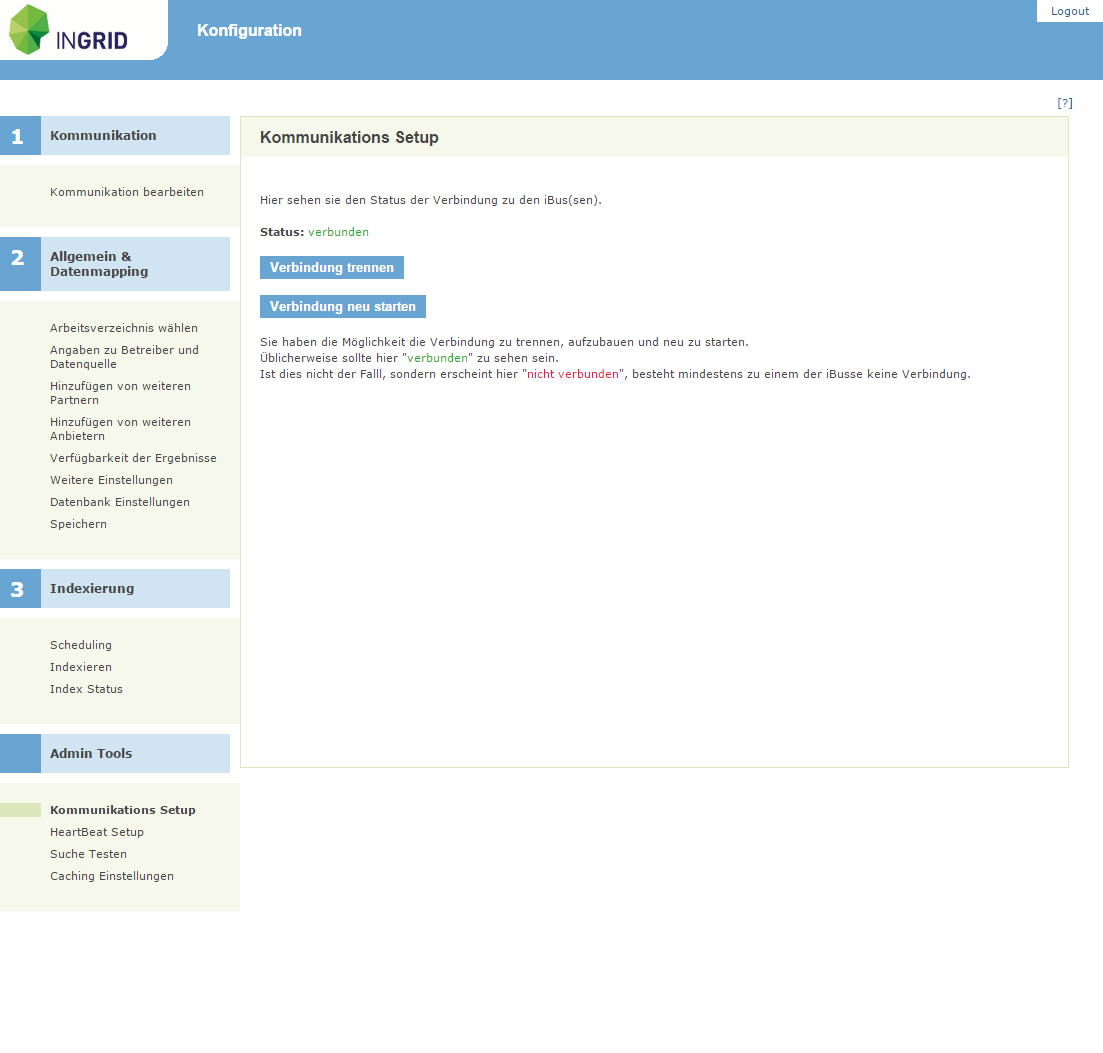This screenshot has width=1103, height=1053.
Task: Open the Scheduling page
Action: (x=81, y=644)
